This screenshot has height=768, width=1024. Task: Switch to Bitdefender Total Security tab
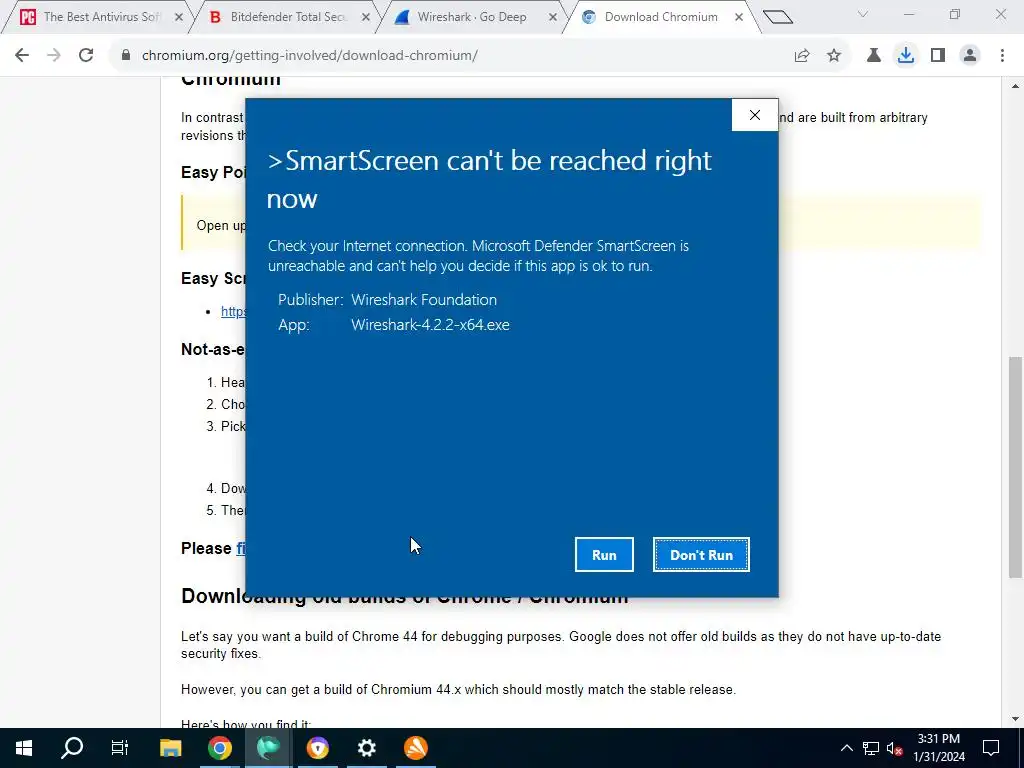[x=288, y=17]
